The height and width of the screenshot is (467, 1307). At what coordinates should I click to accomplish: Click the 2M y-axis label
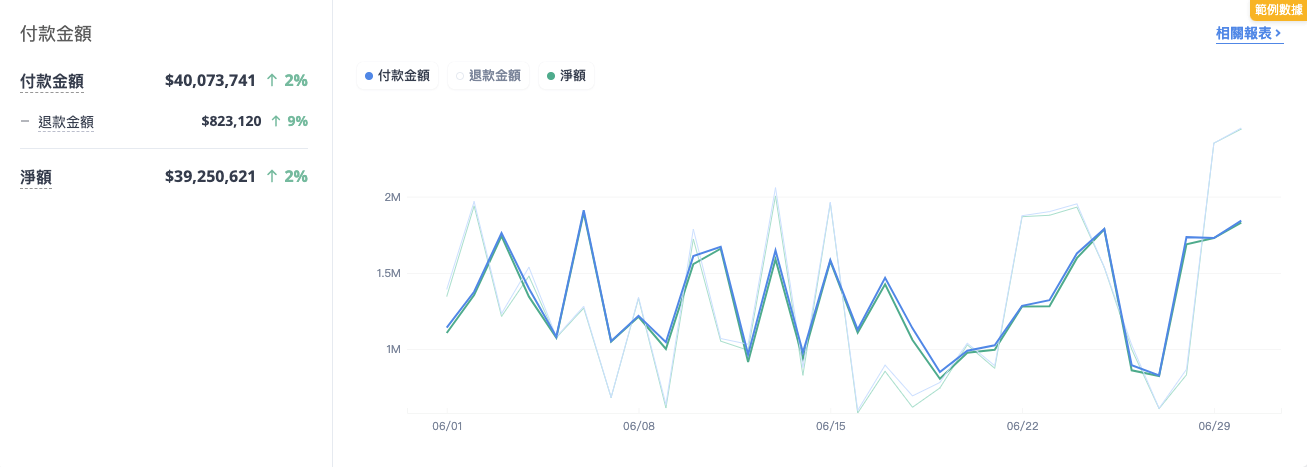point(392,198)
